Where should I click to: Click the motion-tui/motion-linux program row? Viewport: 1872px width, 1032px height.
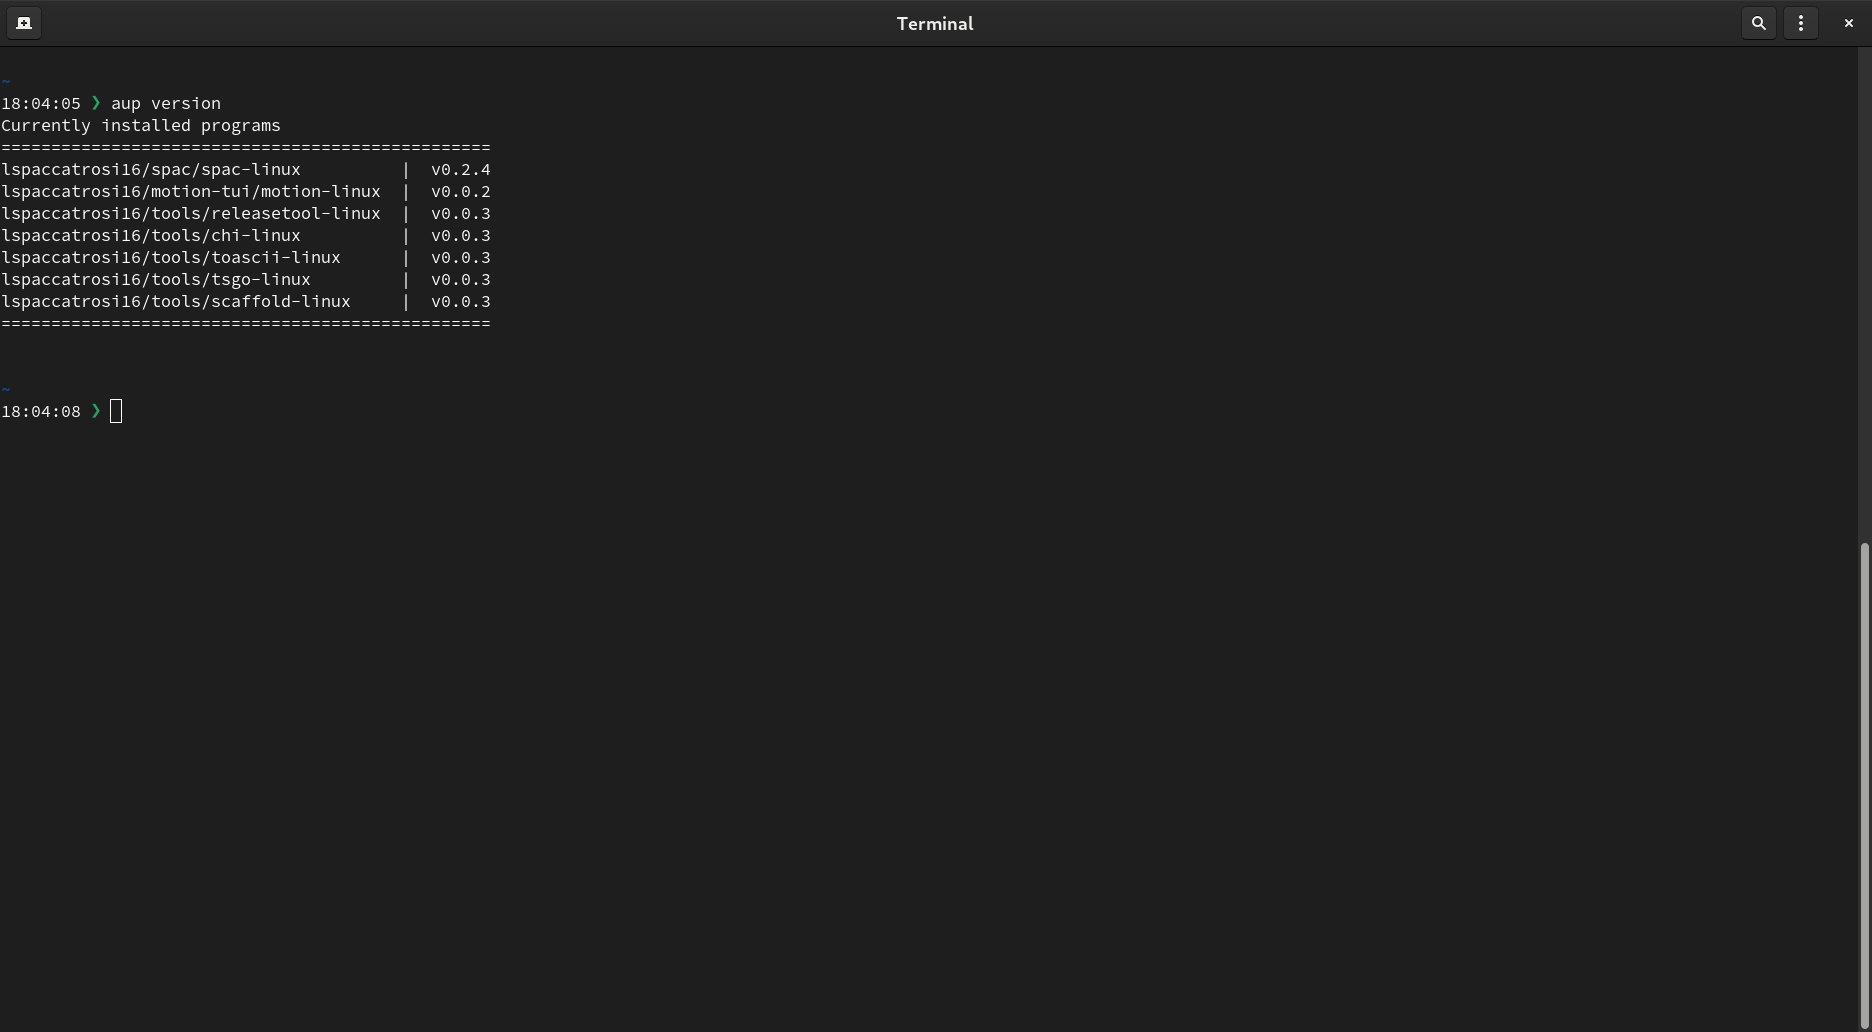pyautogui.click(x=246, y=191)
